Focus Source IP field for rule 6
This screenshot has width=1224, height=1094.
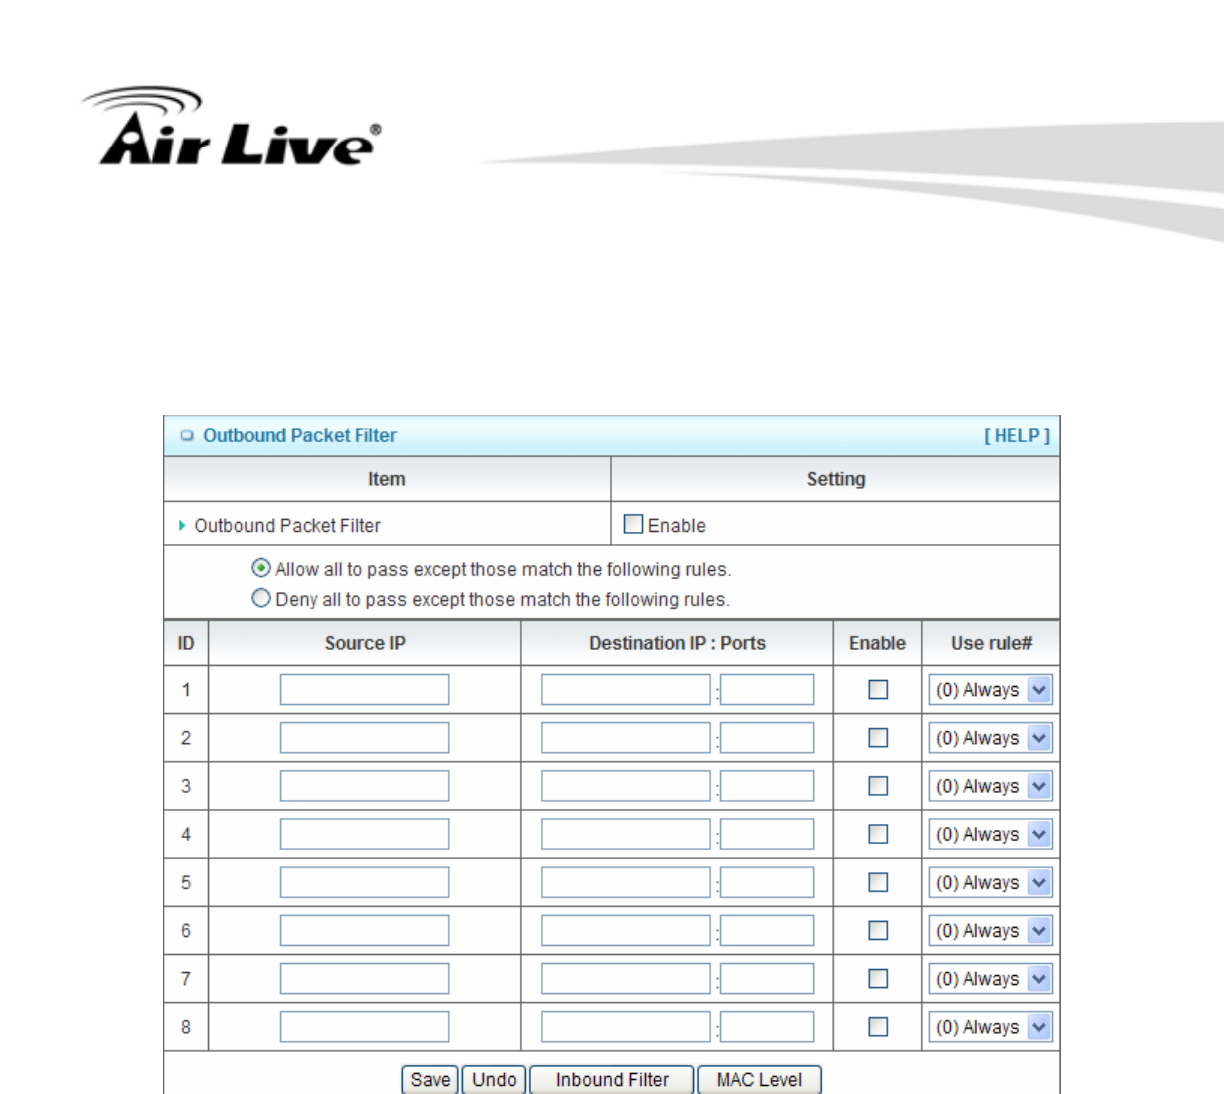click(x=364, y=930)
